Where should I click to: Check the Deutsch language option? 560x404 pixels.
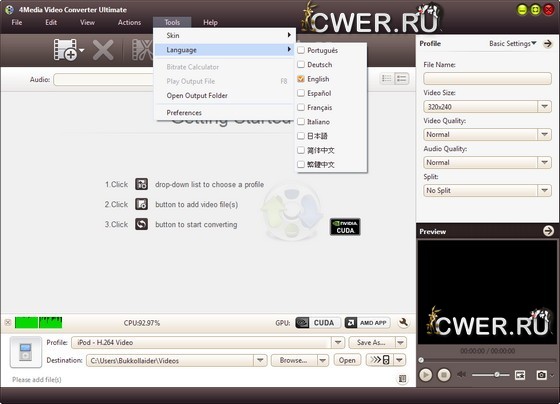tap(301, 64)
